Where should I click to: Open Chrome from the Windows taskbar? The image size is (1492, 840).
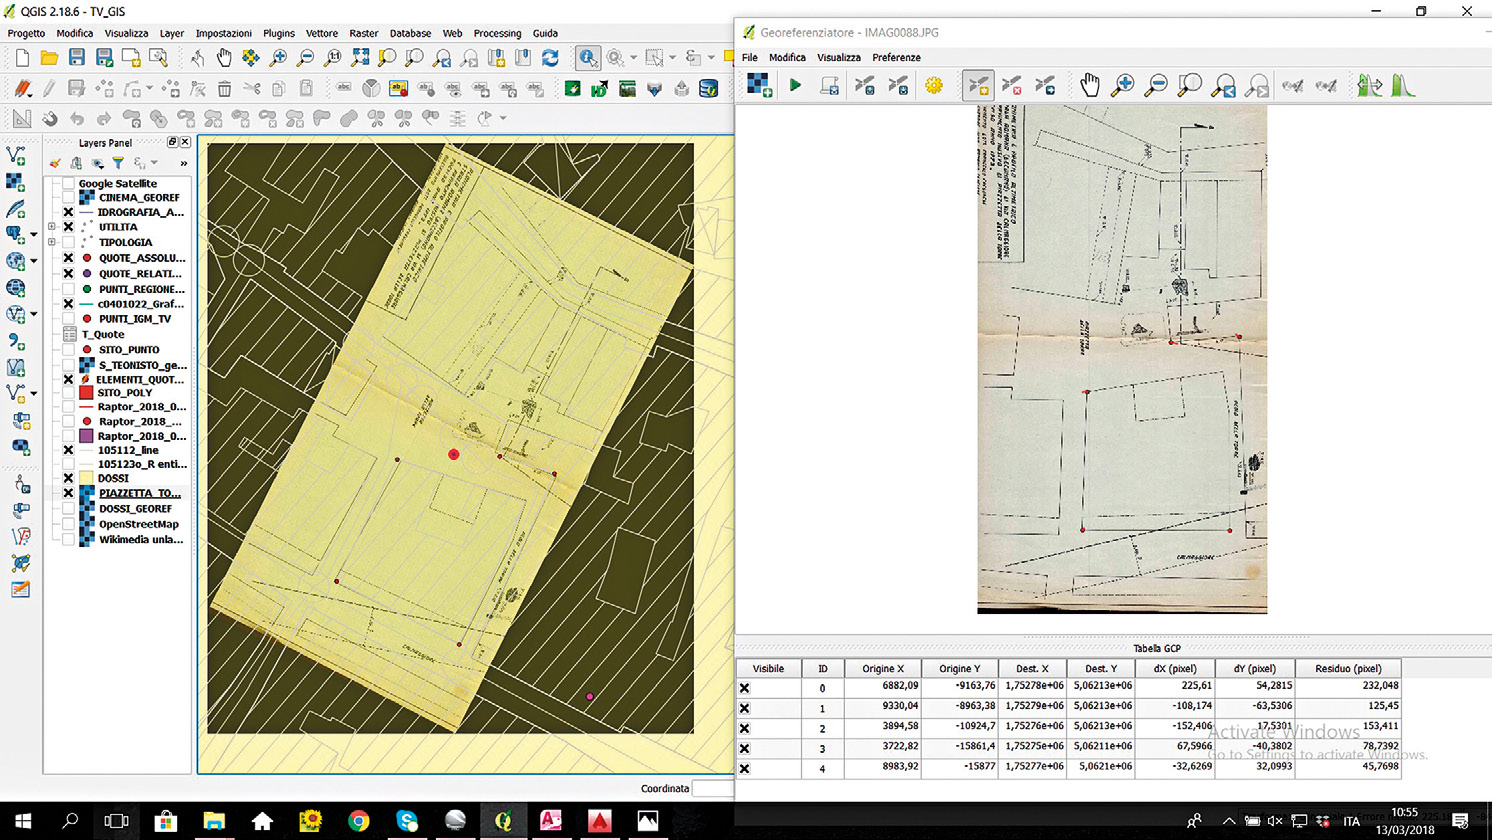tap(358, 821)
